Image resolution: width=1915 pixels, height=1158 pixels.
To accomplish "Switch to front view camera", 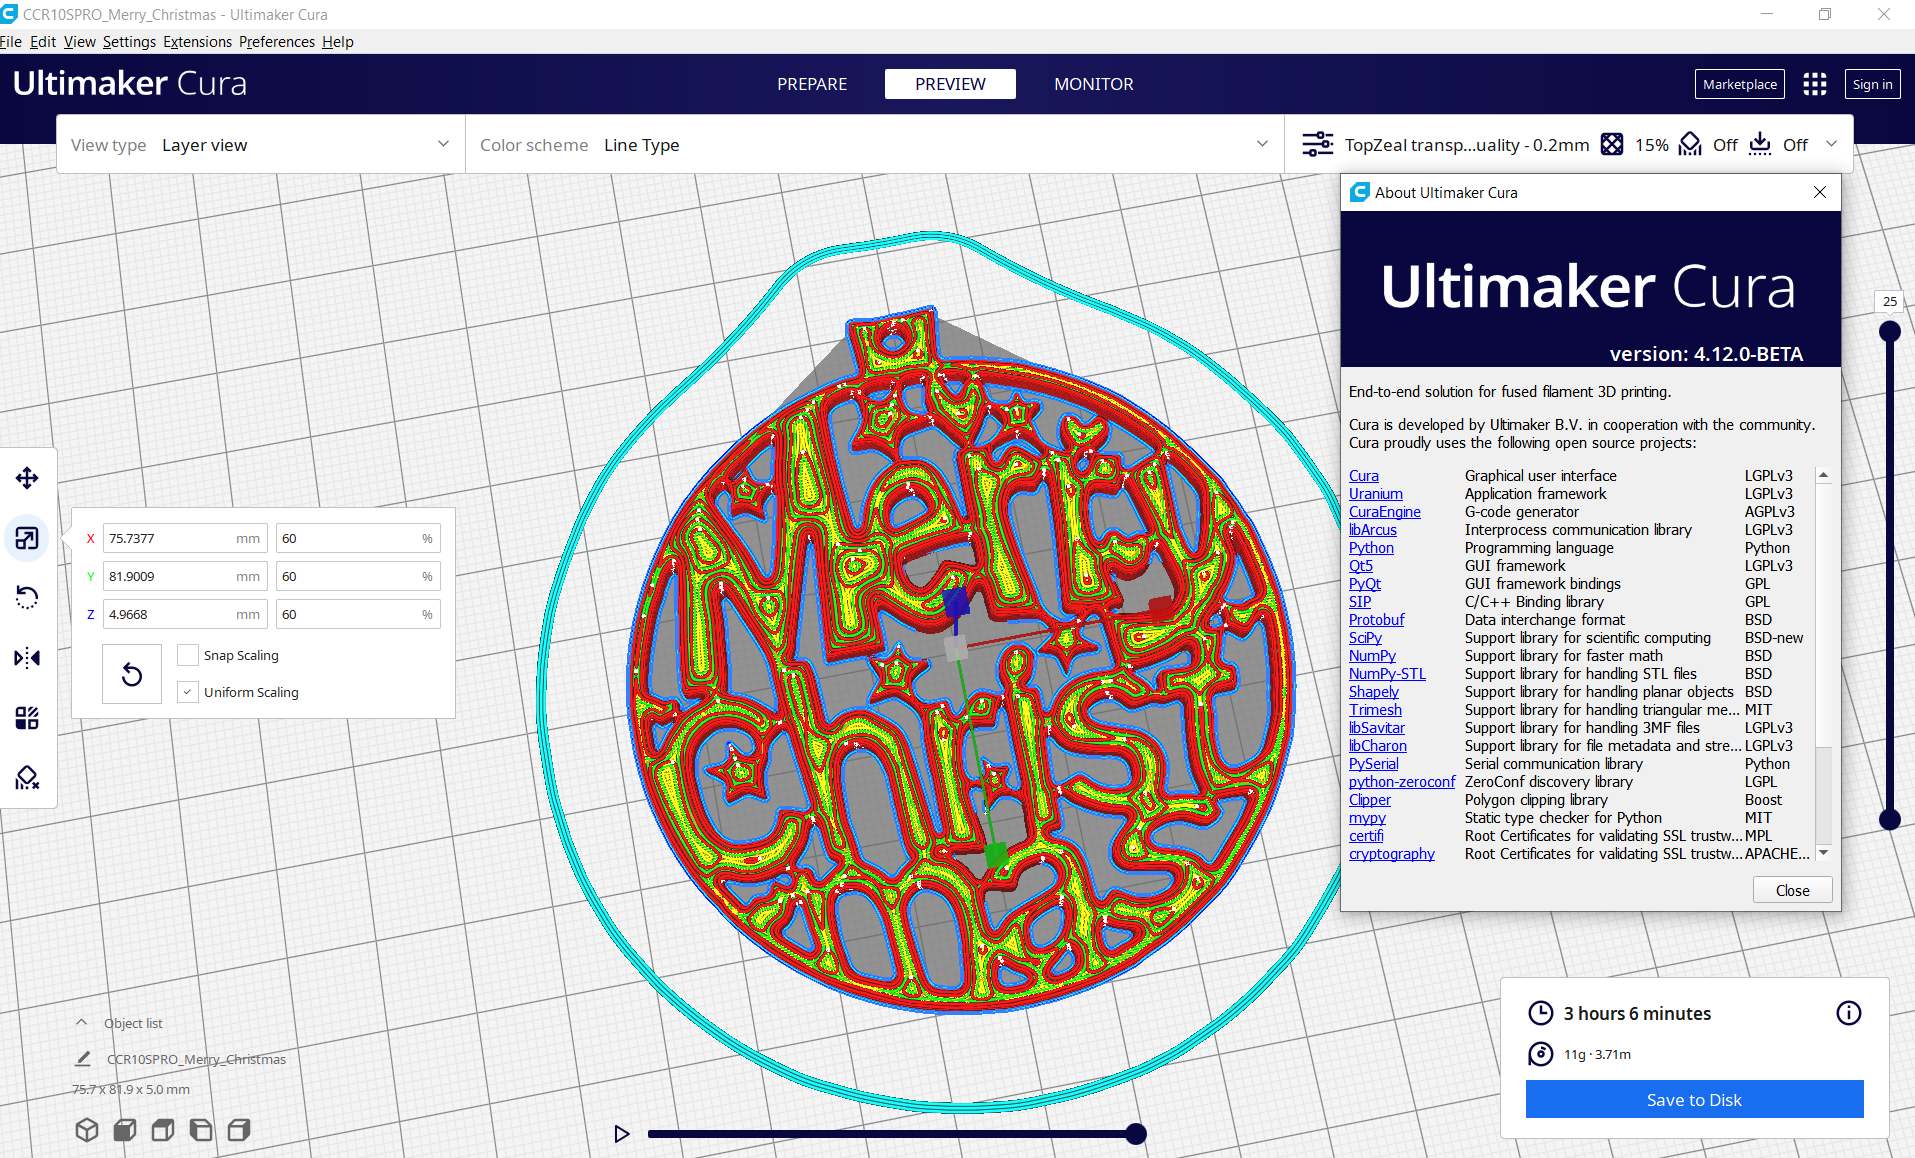I will (125, 1130).
